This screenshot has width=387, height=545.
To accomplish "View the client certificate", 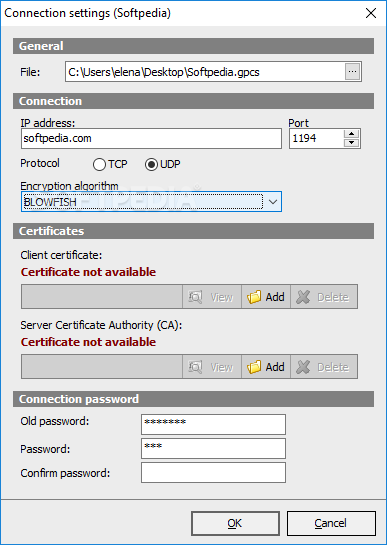I will pyautogui.click(x=212, y=297).
